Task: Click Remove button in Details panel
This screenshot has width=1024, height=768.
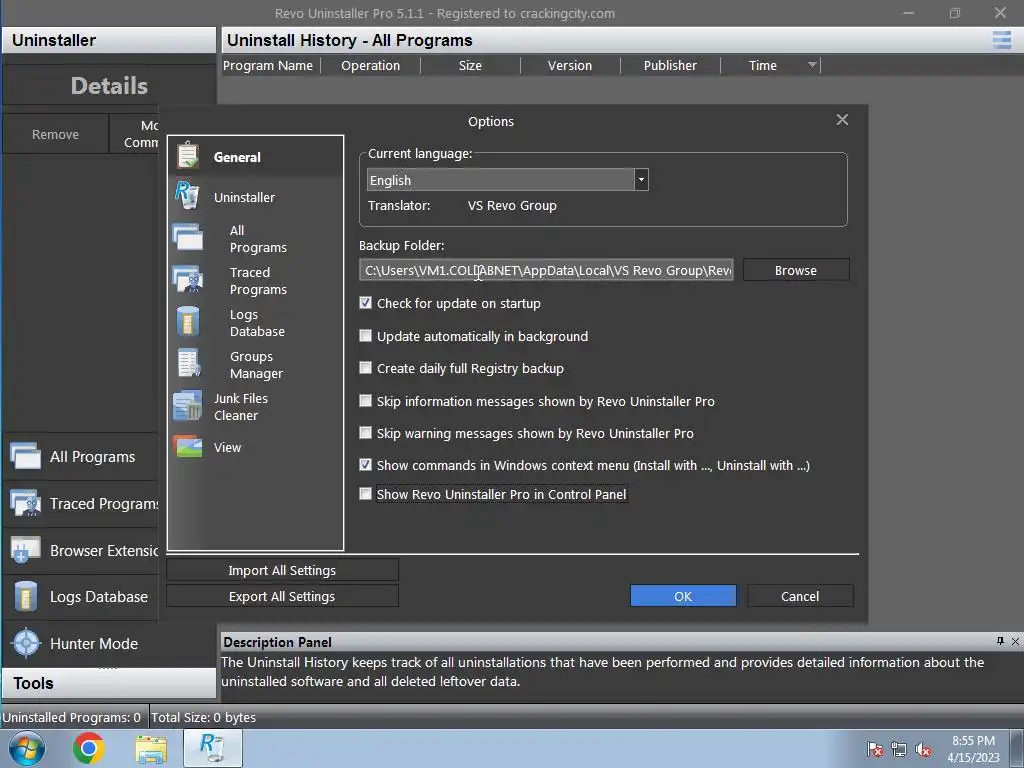Action: [x=56, y=134]
